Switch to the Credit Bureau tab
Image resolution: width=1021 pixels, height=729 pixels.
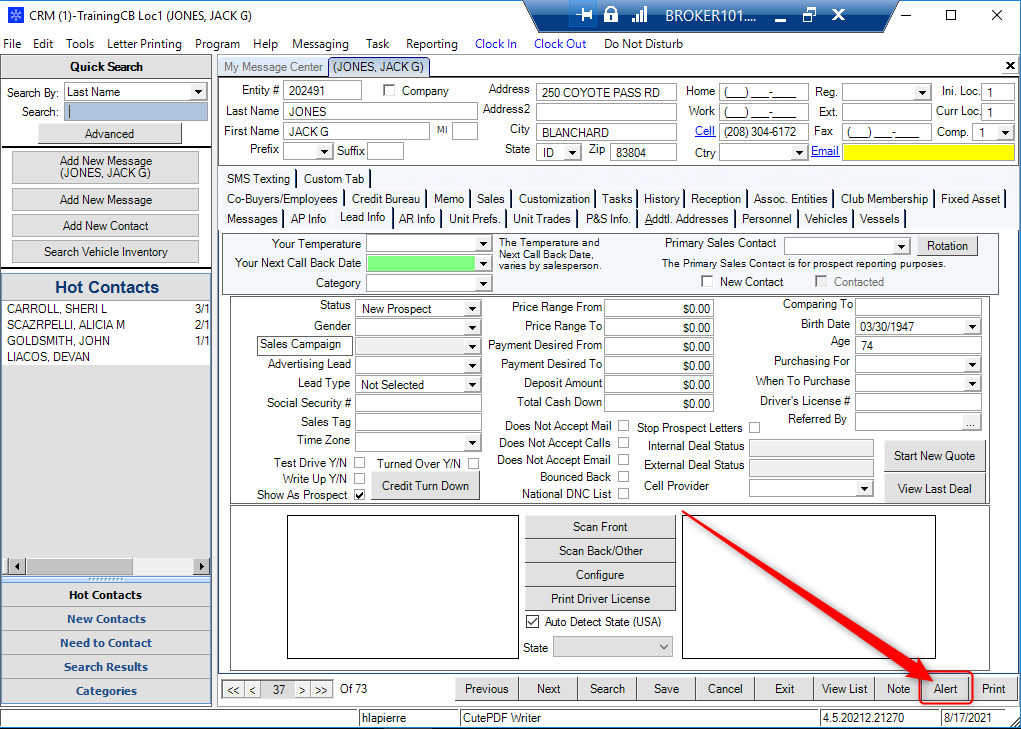pyautogui.click(x=385, y=199)
